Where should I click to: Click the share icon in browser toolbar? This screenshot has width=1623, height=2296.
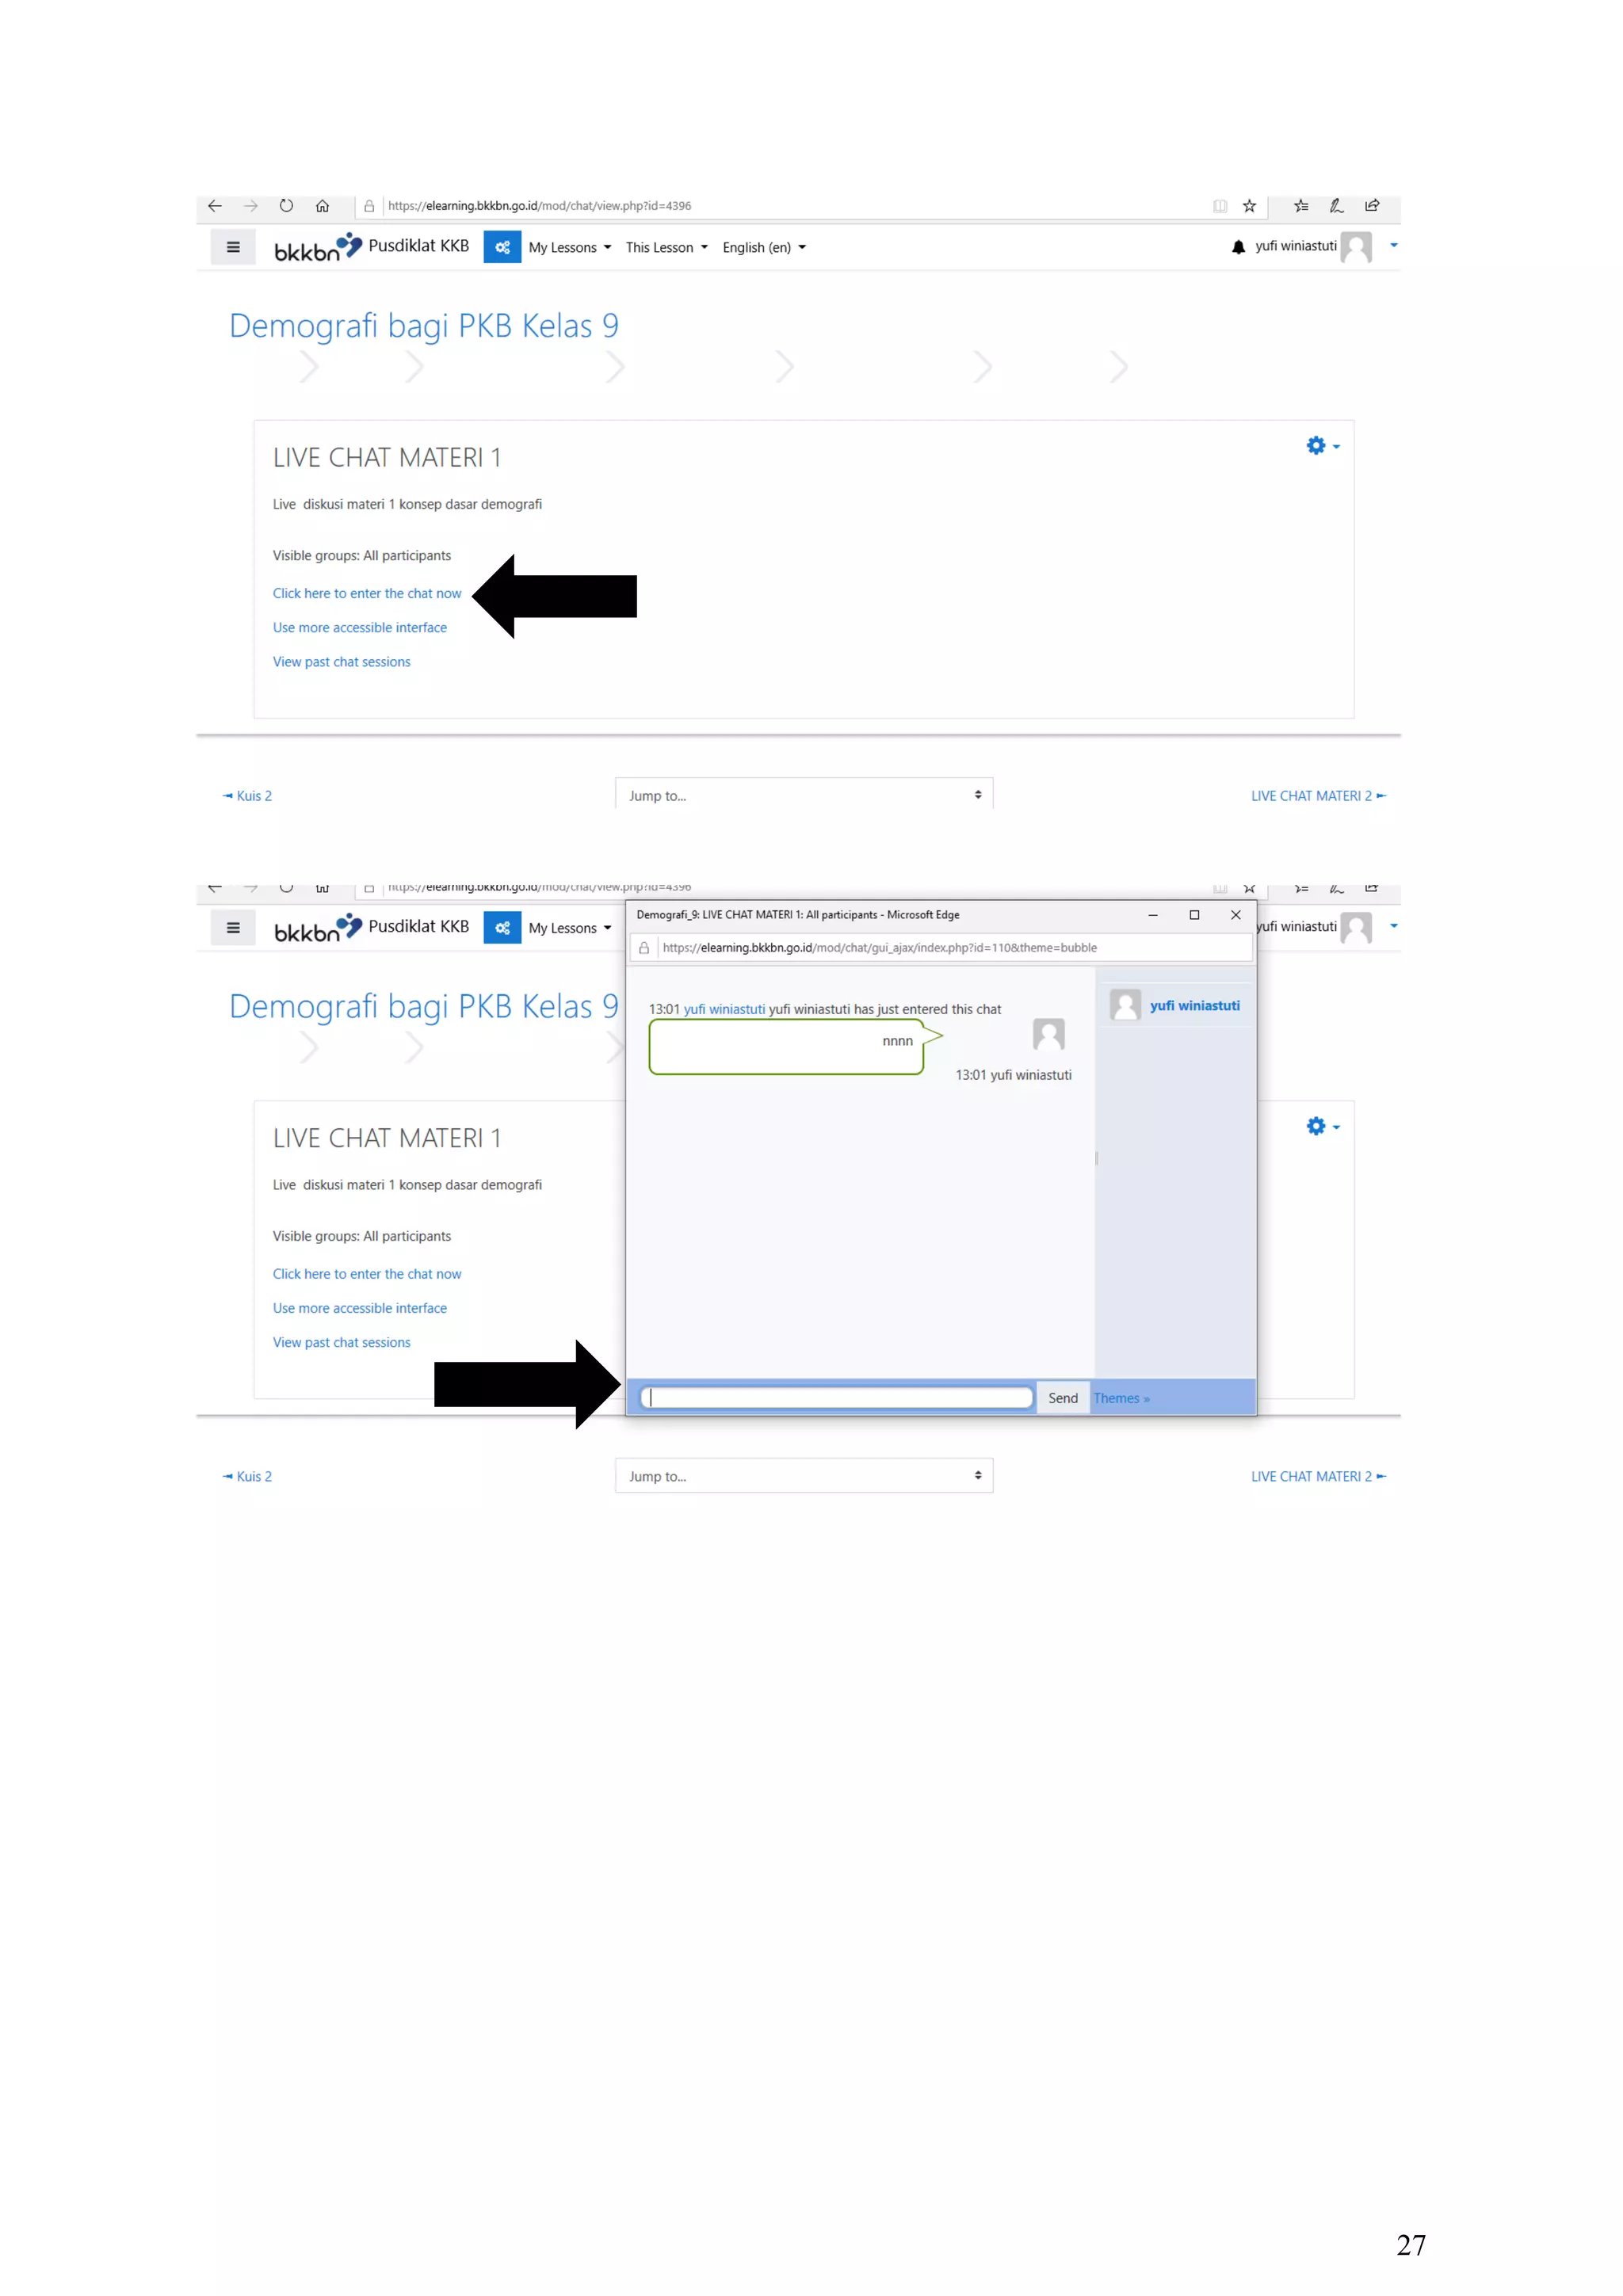(x=1372, y=206)
